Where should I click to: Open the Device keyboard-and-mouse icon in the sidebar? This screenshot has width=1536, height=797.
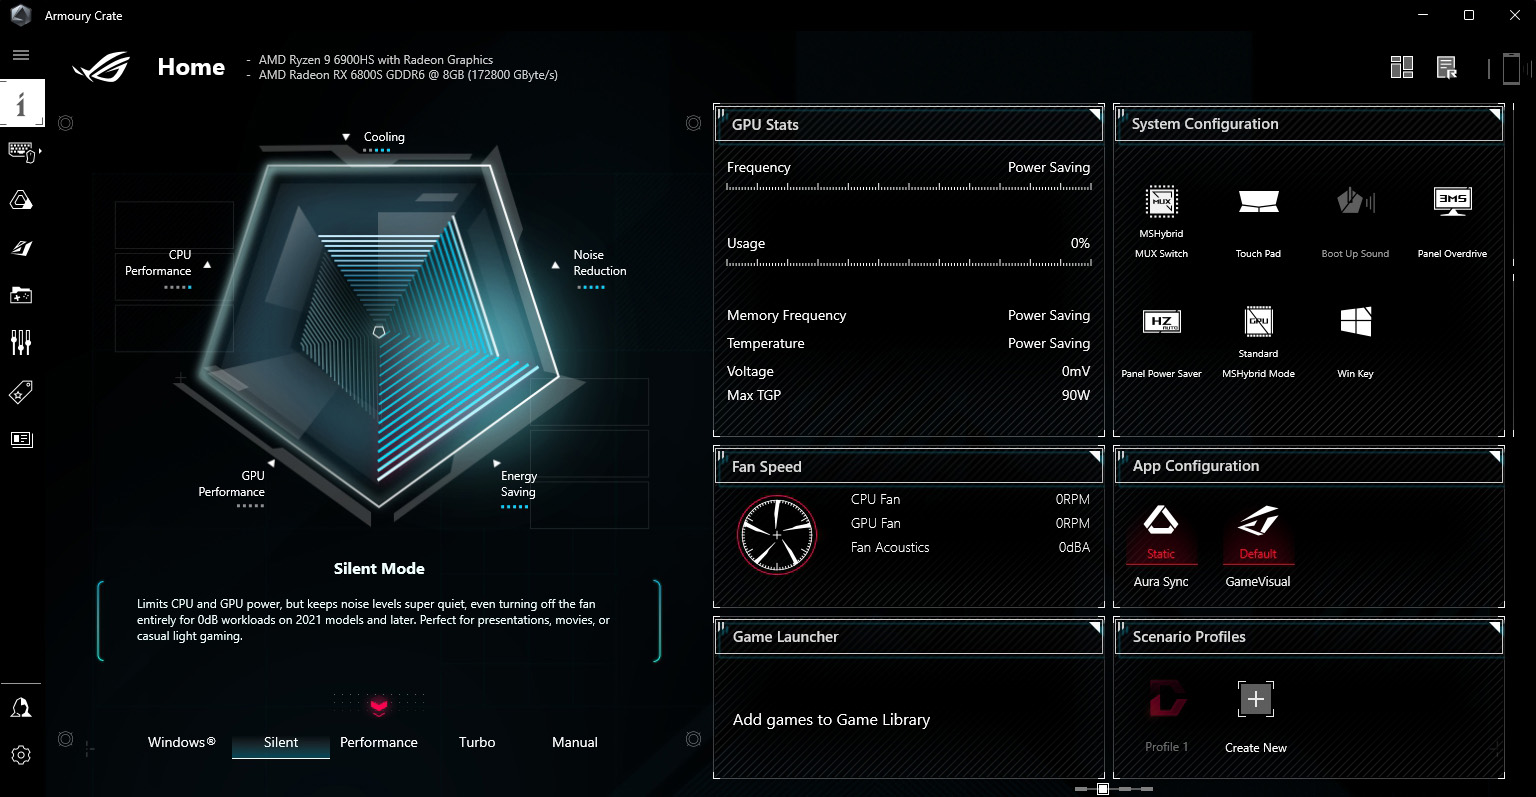click(21, 152)
